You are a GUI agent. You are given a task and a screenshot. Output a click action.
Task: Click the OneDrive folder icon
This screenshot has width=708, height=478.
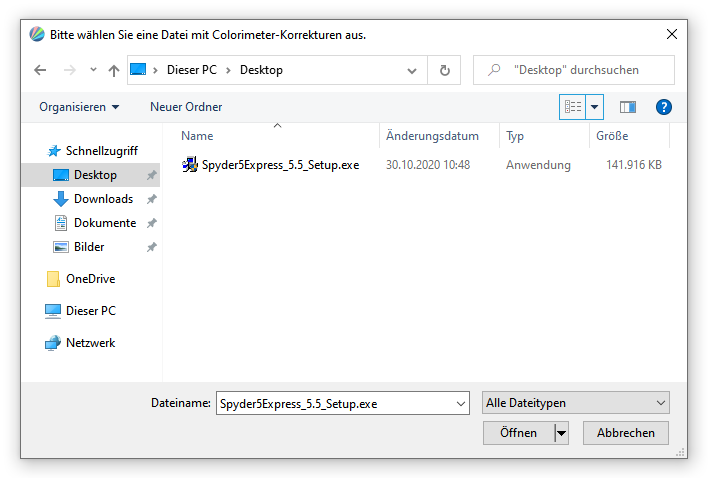pyautogui.click(x=53, y=279)
